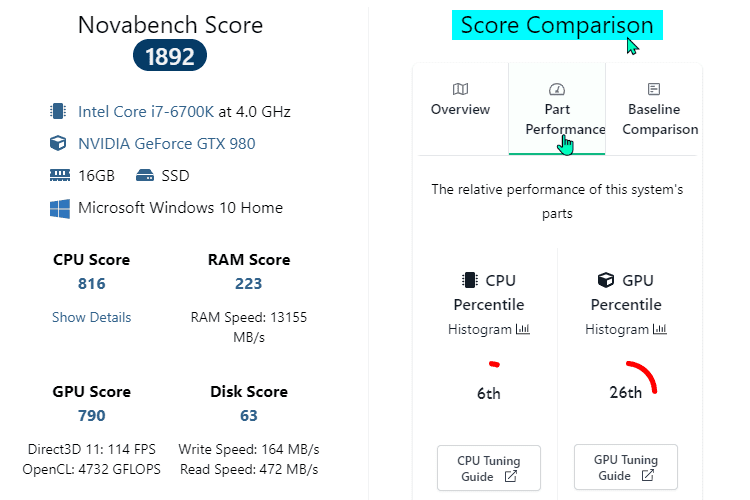Click the GPU Tuning Guide button
This screenshot has height=500, width=750.
click(x=626, y=468)
